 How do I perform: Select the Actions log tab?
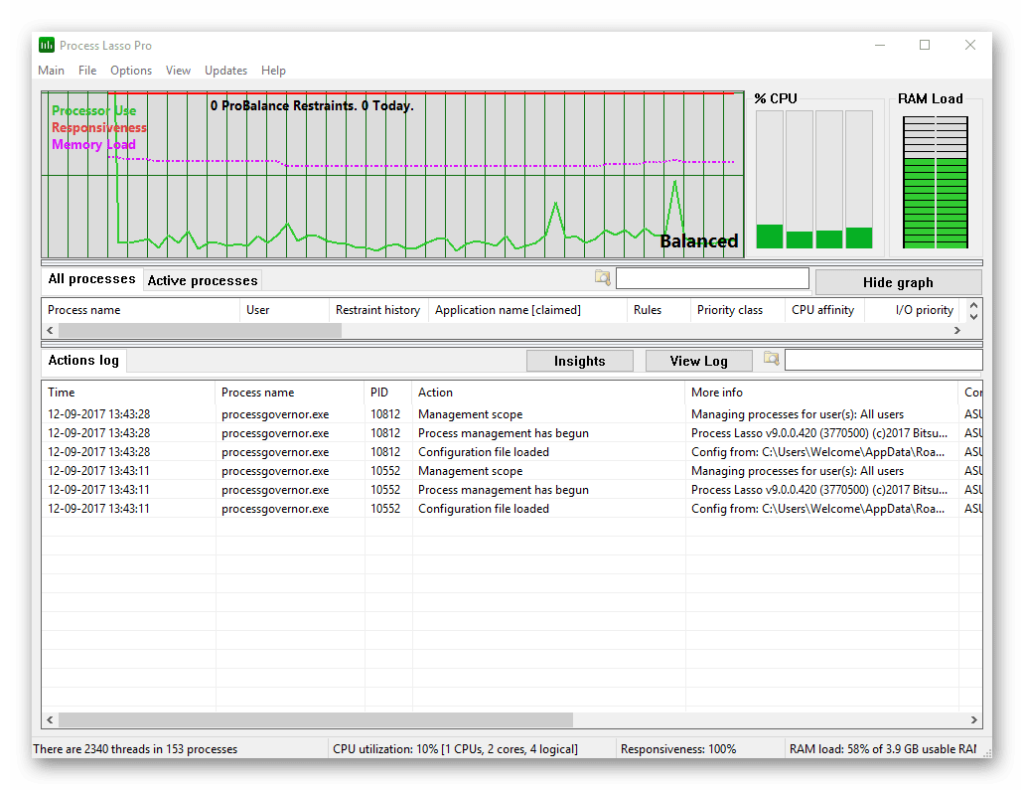click(84, 360)
